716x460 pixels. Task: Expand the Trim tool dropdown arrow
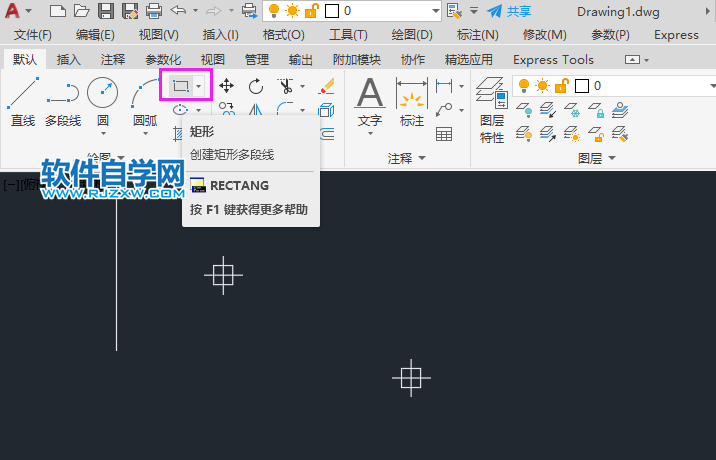click(302, 86)
